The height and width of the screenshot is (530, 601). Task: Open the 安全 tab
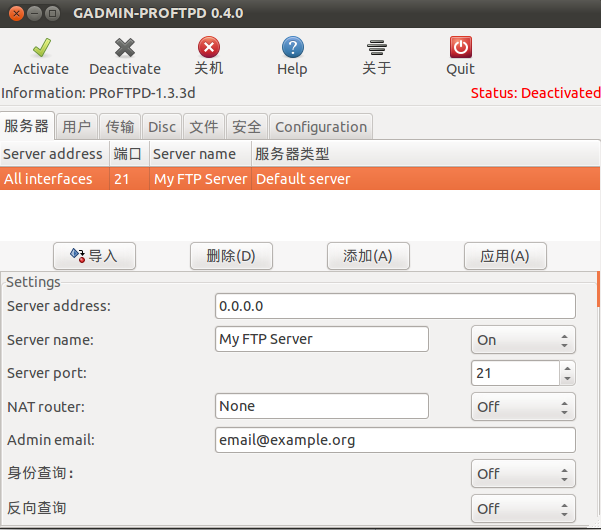coord(247,127)
